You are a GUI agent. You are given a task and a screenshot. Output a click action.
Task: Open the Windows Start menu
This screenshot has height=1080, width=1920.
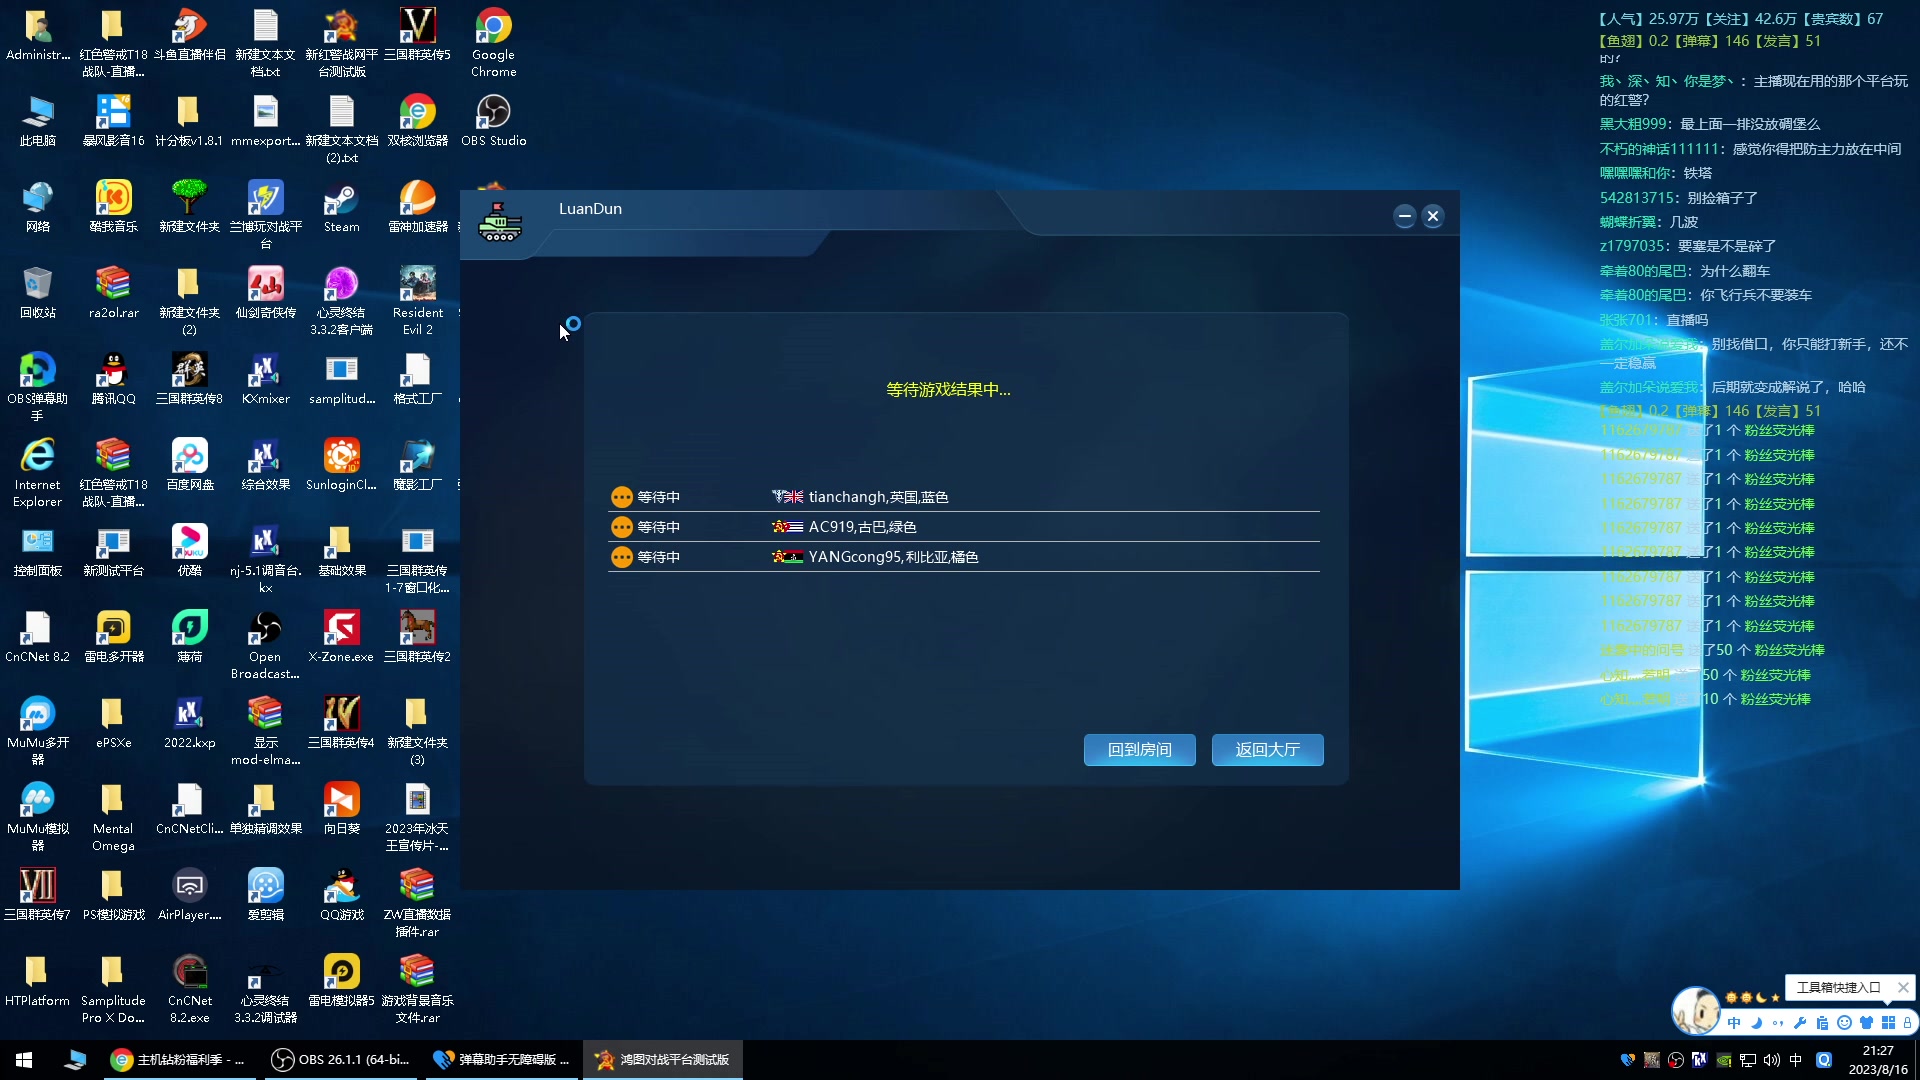24,1060
